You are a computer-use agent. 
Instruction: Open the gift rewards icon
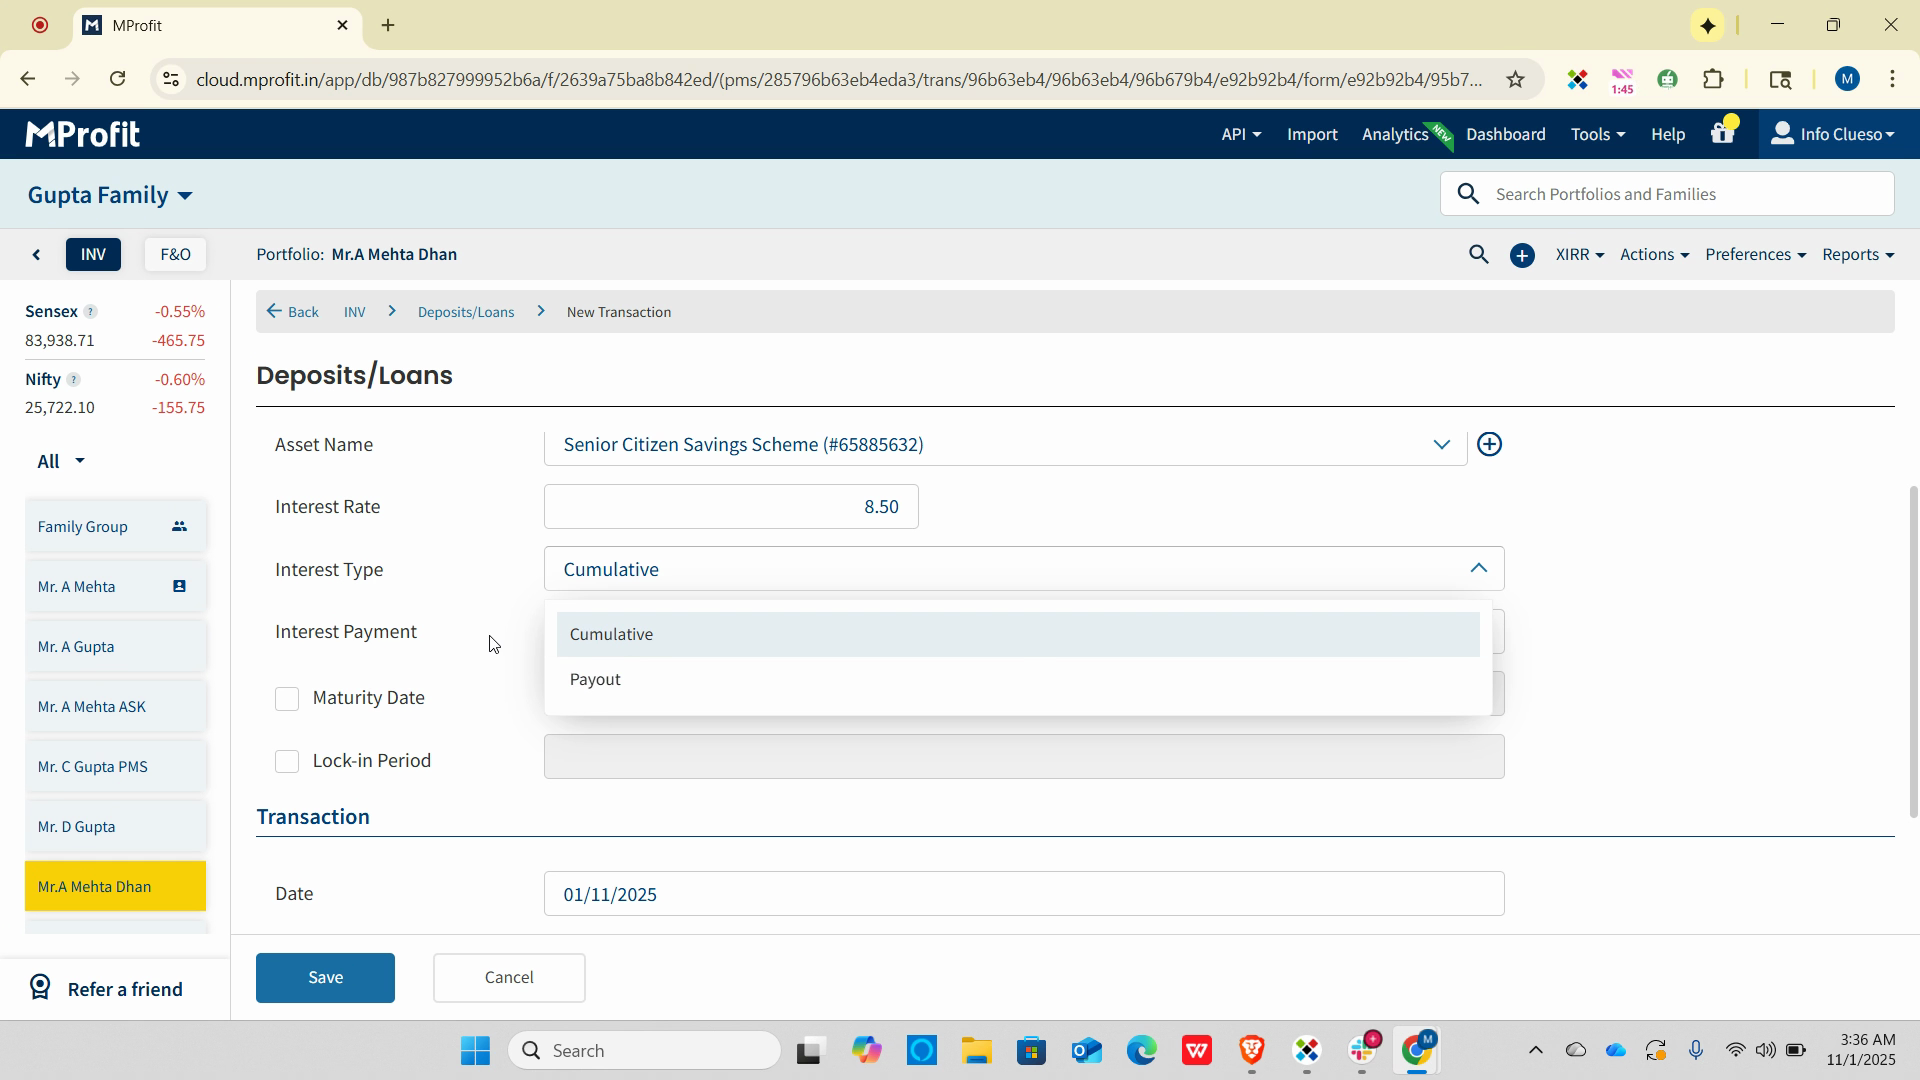click(x=1722, y=133)
